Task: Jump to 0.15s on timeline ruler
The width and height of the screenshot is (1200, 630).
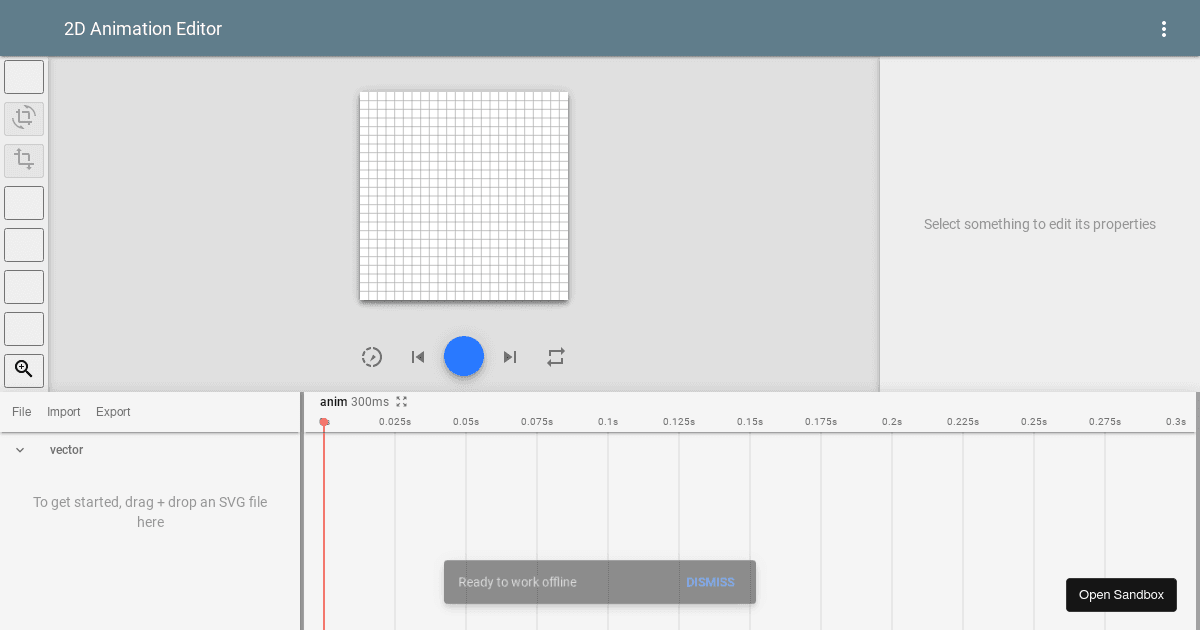Action: [750, 422]
